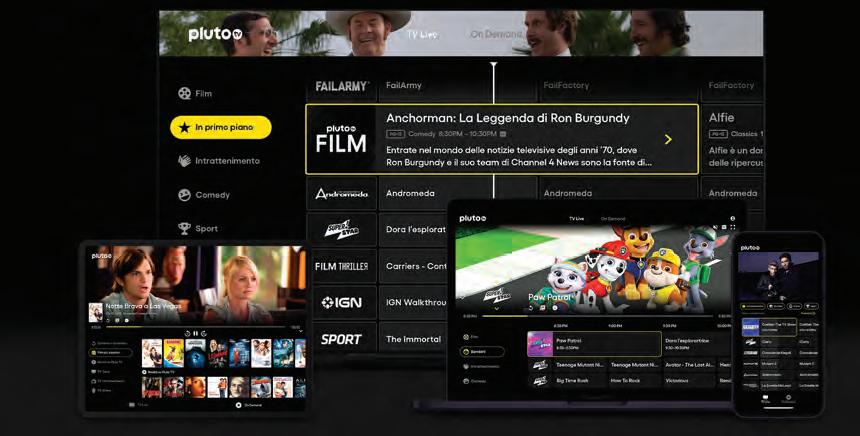Select the In primo piano category
Image resolution: width=860 pixels, height=436 pixels.
point(220,127)
